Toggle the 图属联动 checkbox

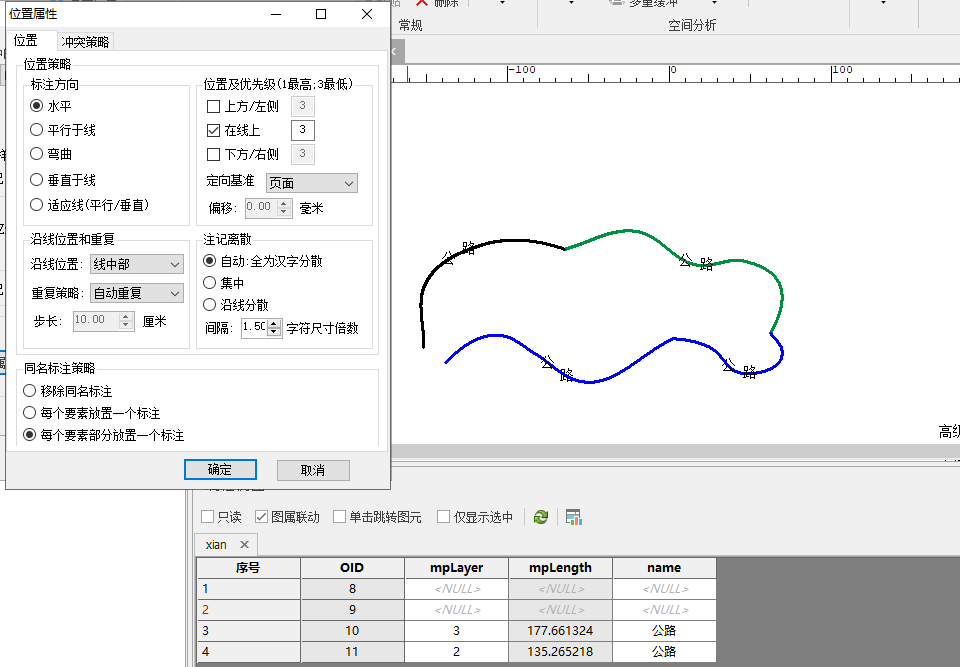point(262,517)
